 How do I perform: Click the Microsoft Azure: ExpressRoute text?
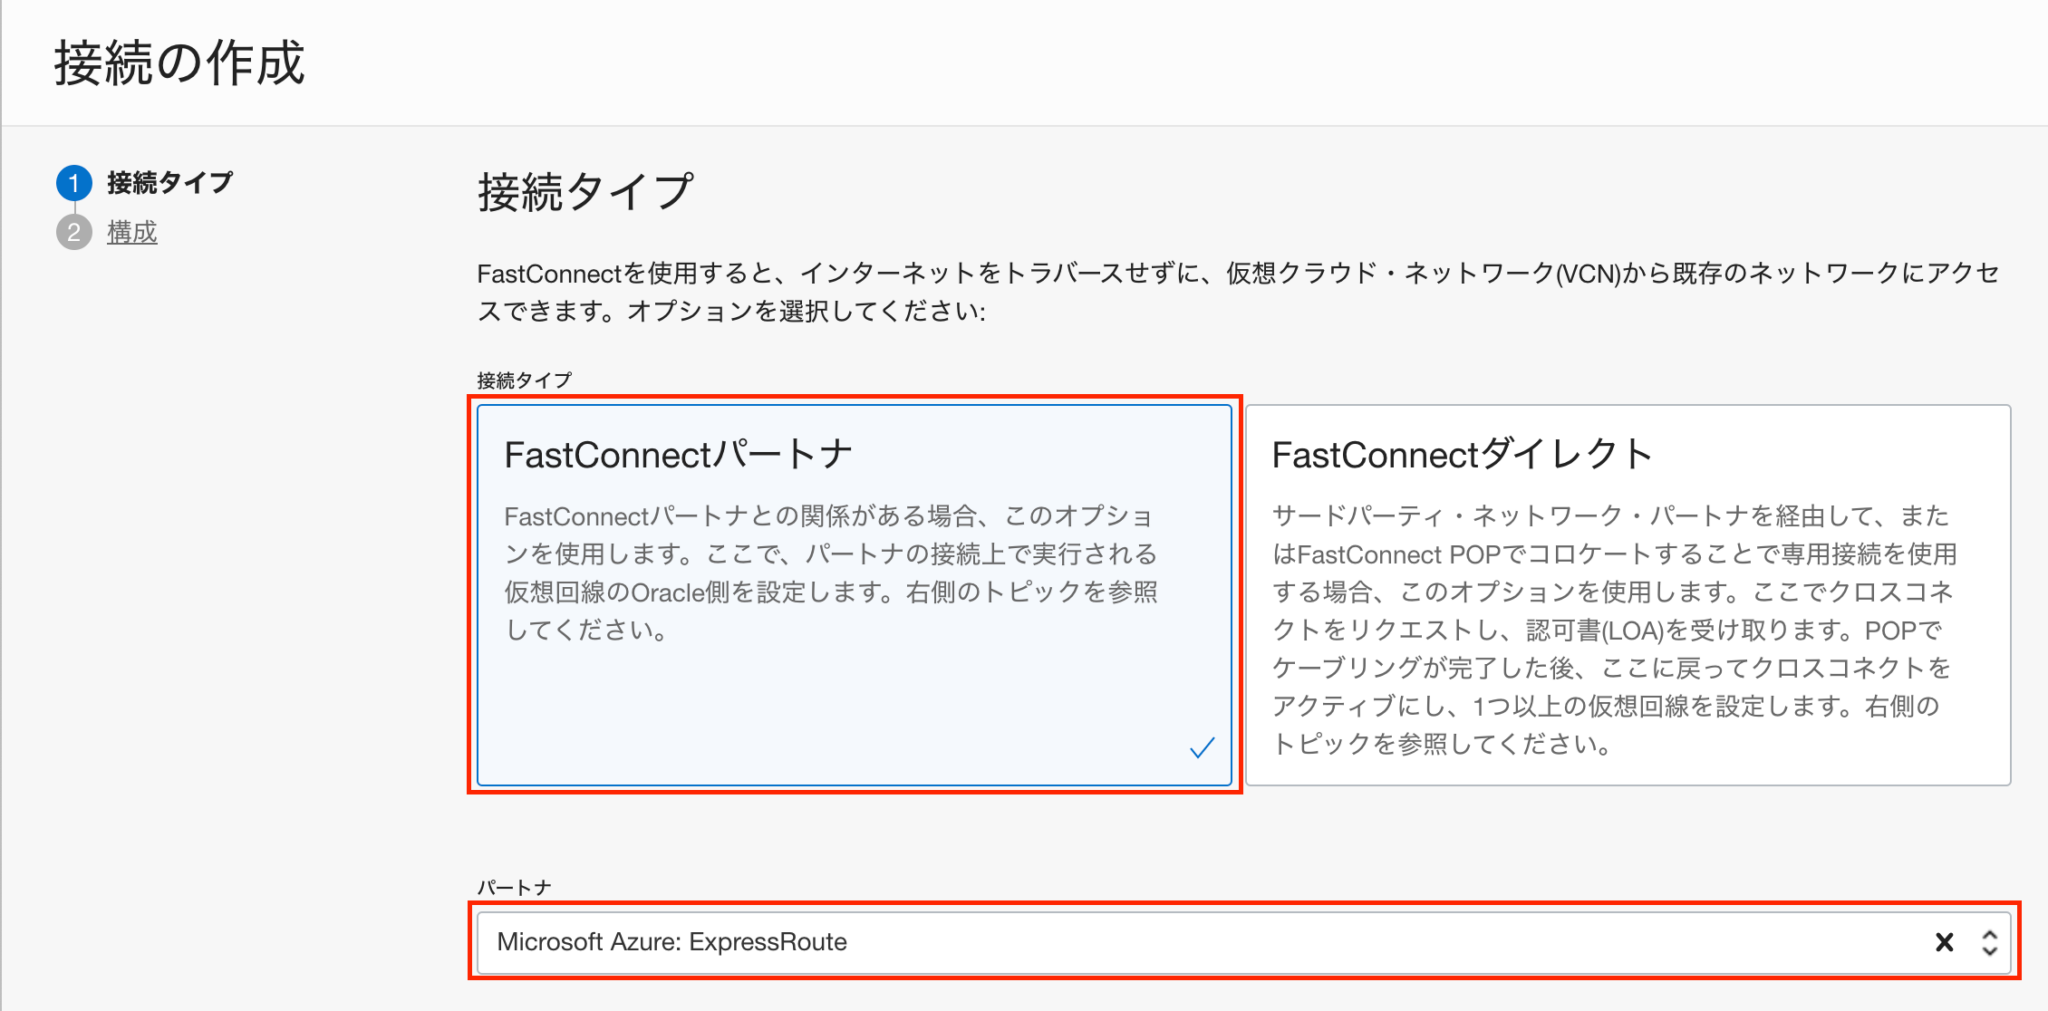pos(675,941)
